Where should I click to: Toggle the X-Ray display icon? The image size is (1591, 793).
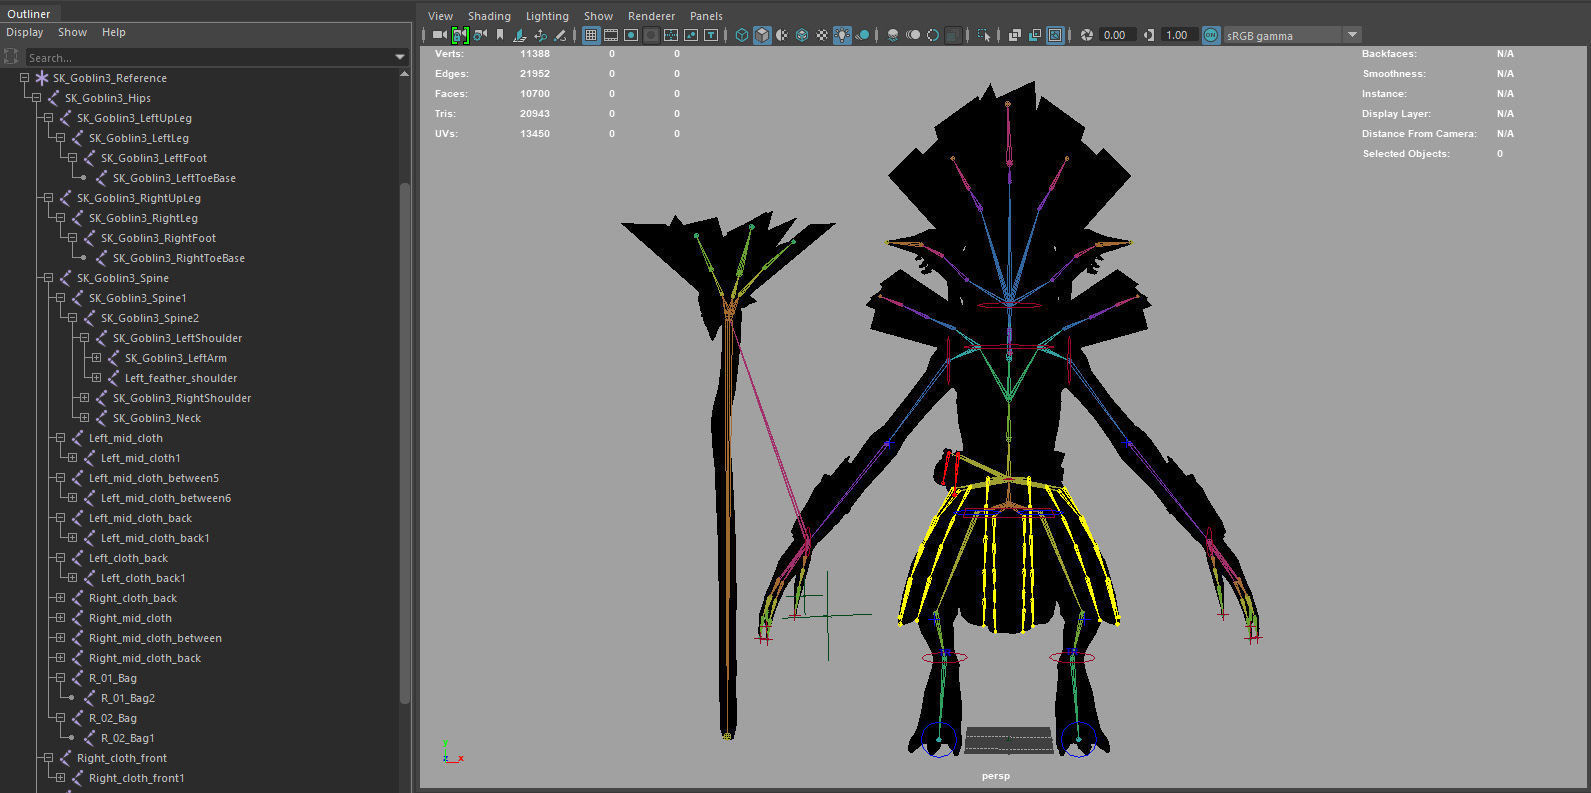pyautogui.click(x=1014, y=35)
